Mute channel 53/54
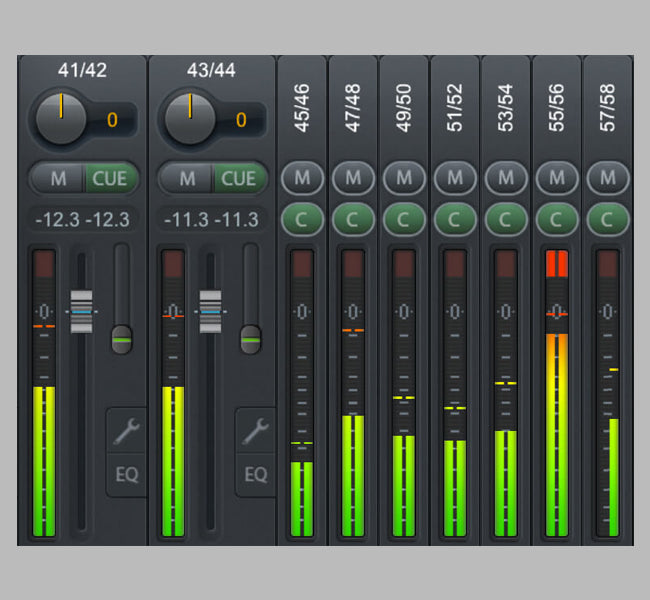650x600 pixels. point(506,178)
